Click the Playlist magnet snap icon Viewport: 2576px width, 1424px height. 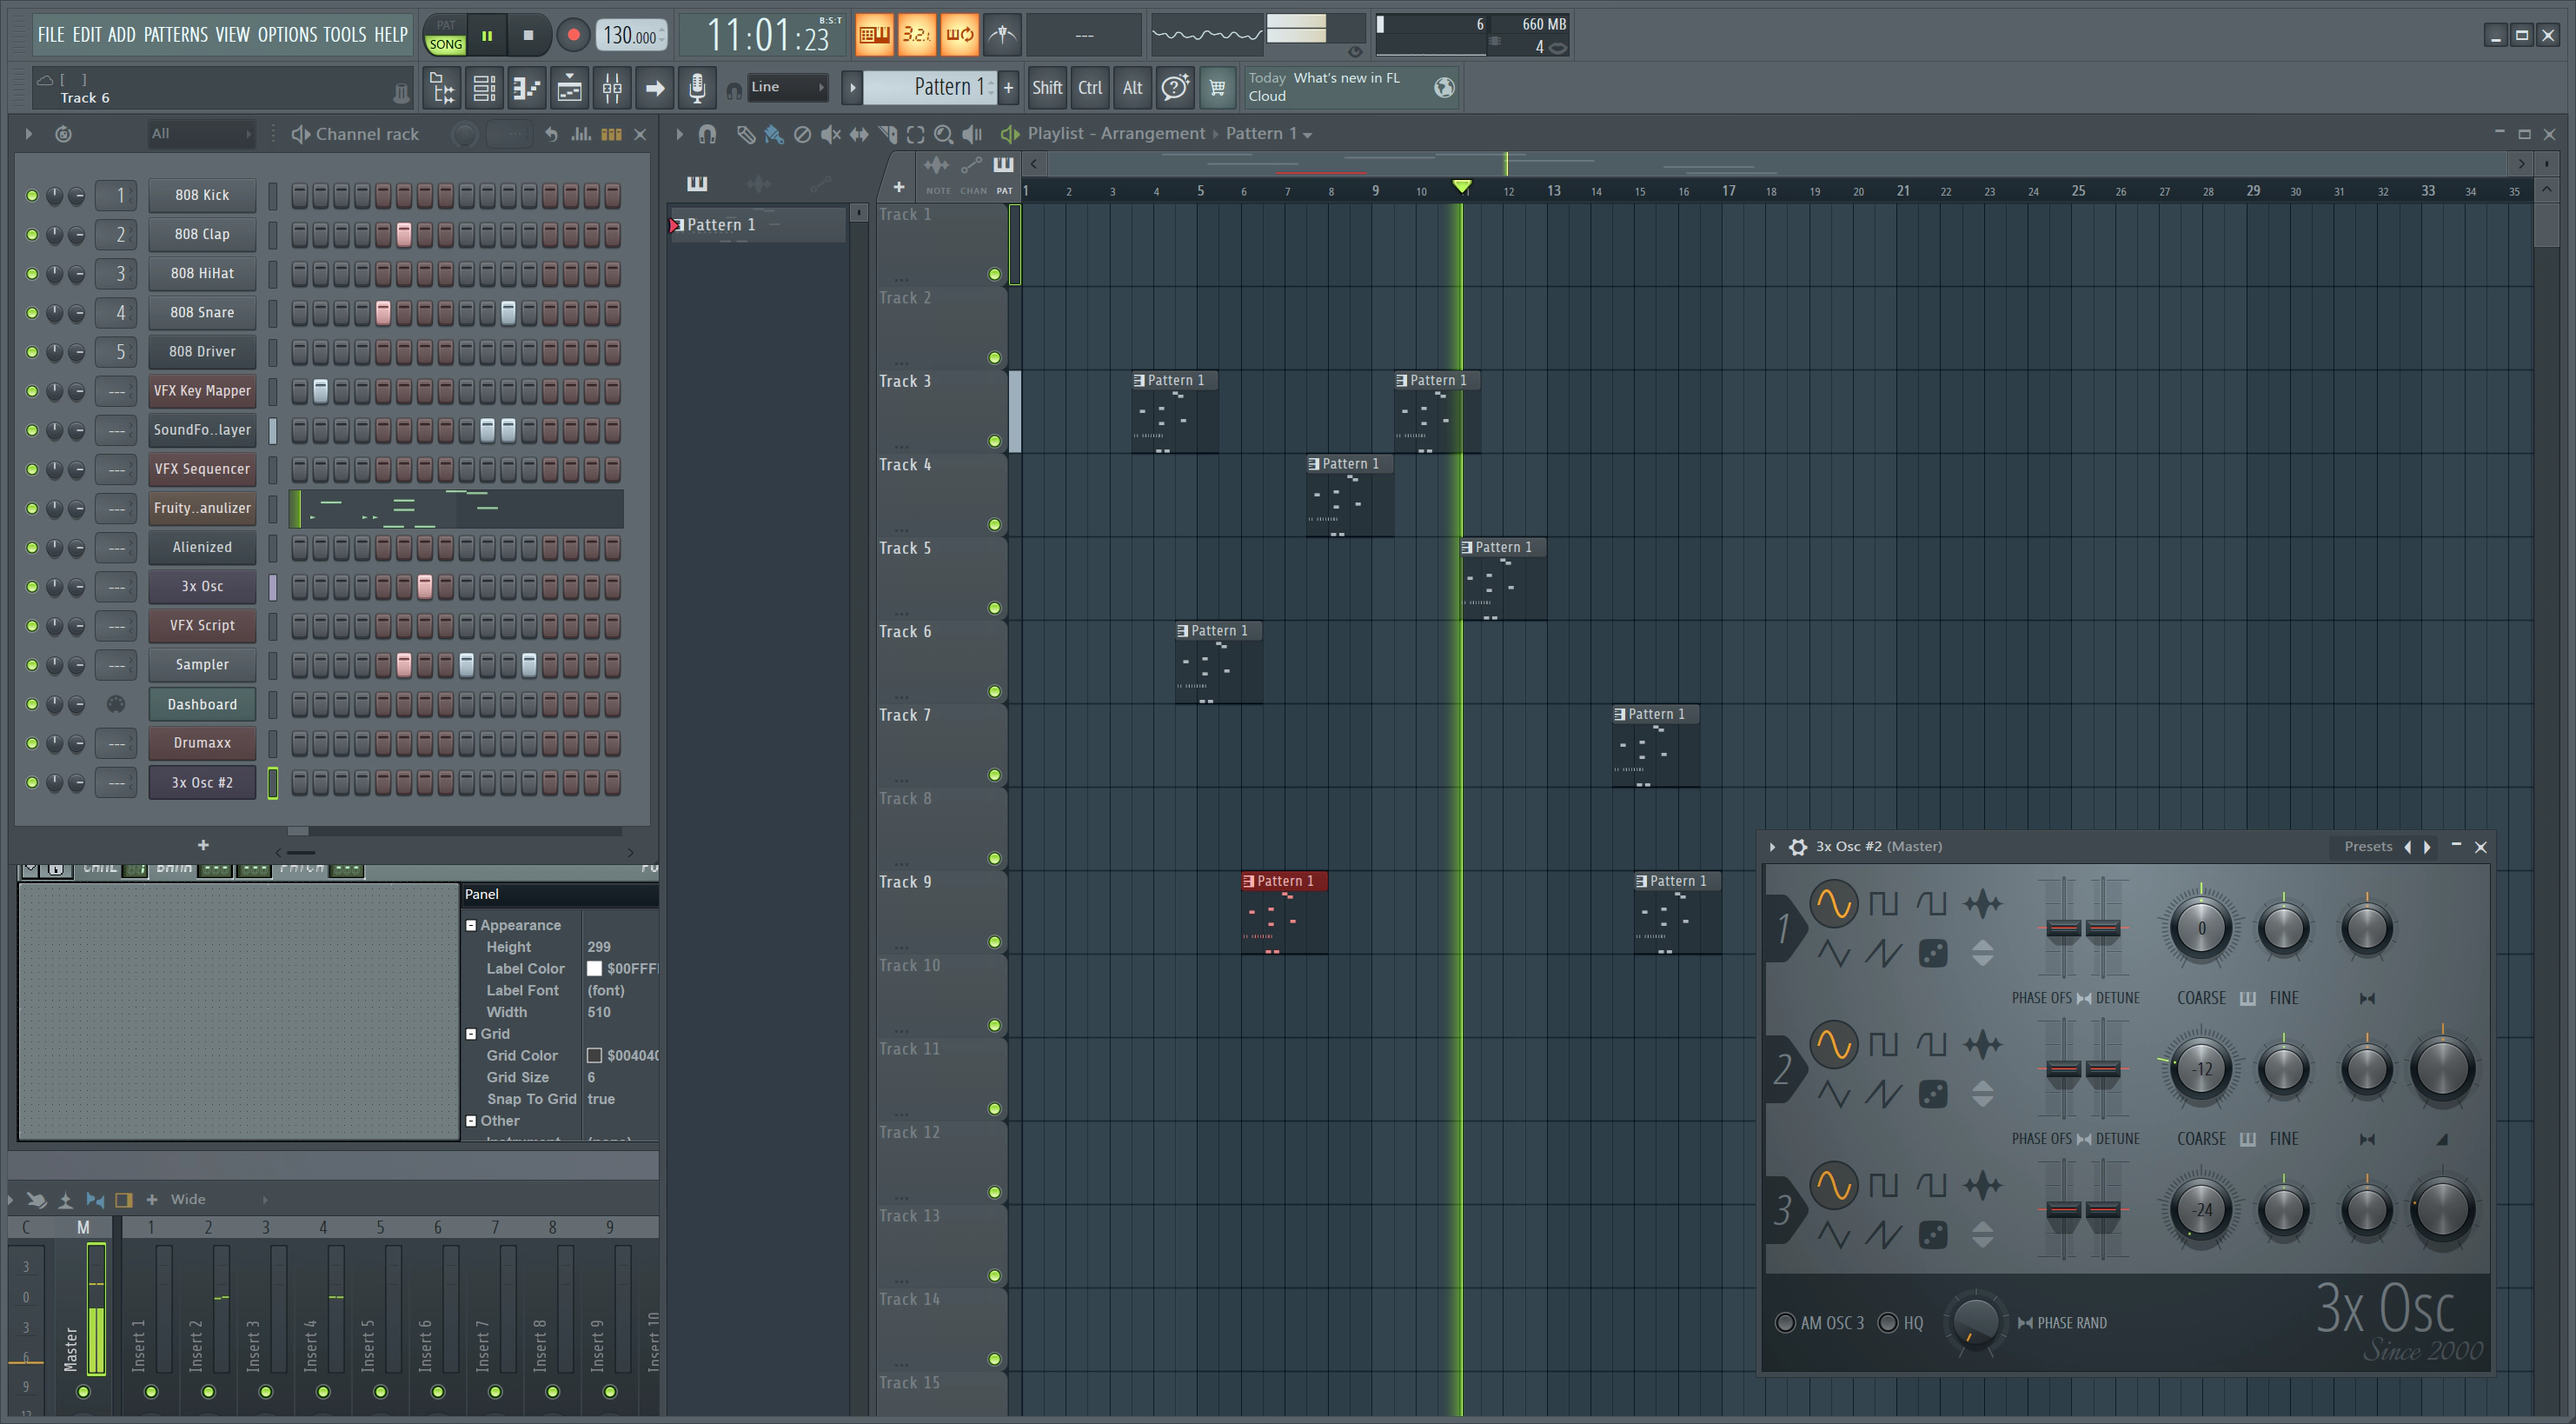707,134
